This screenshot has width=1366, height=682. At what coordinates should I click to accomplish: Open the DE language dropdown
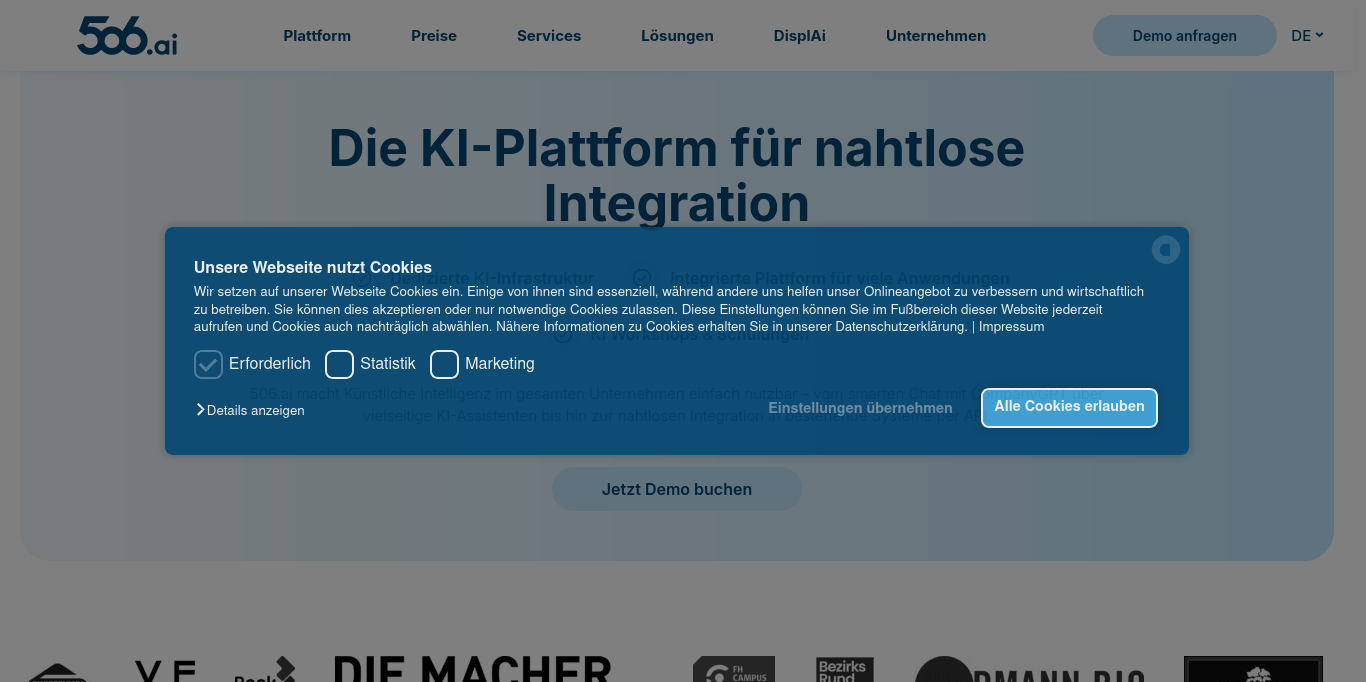[1307, 36]
